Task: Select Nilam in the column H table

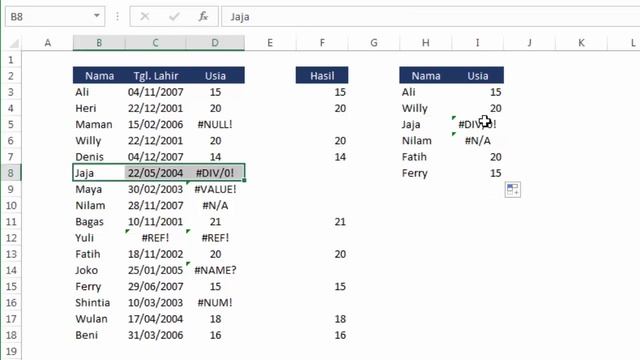Action: click(x=426, y=141)
